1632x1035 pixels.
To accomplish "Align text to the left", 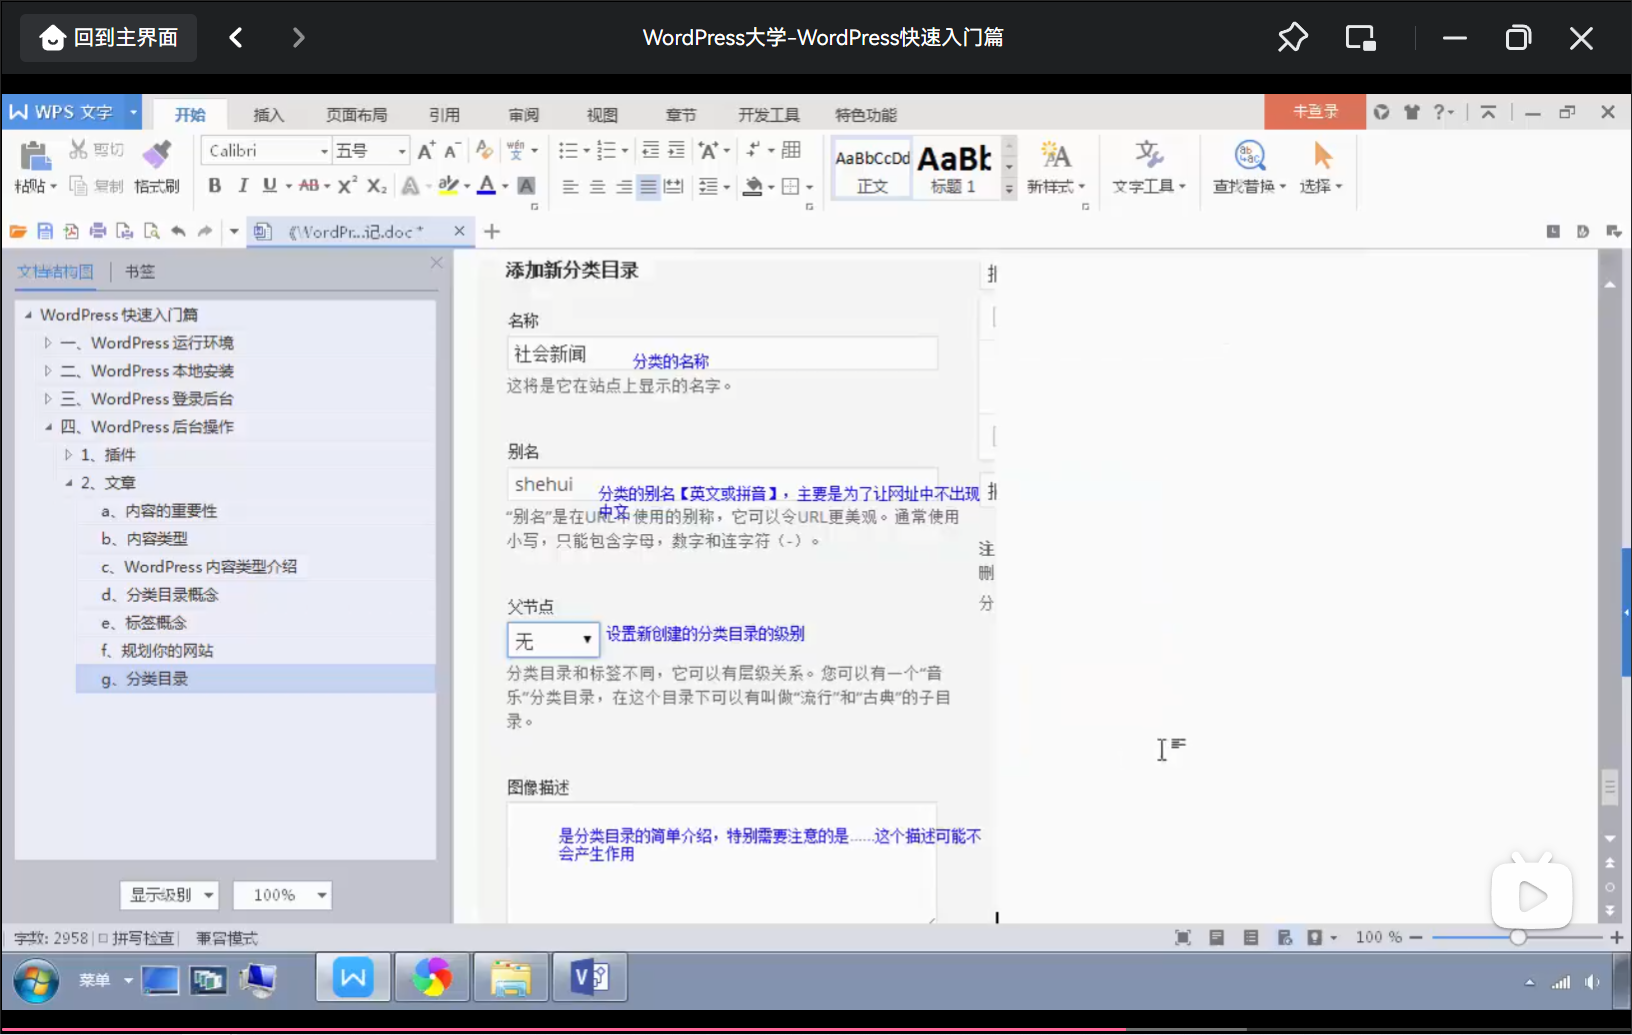I will click(x=570, y=187).
